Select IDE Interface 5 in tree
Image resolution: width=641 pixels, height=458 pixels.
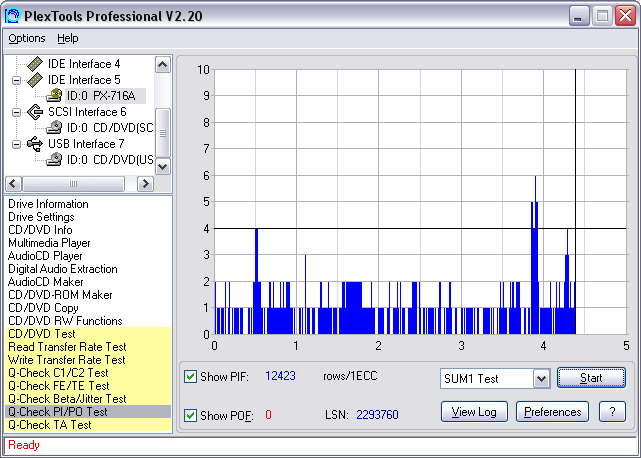point(84,80)
